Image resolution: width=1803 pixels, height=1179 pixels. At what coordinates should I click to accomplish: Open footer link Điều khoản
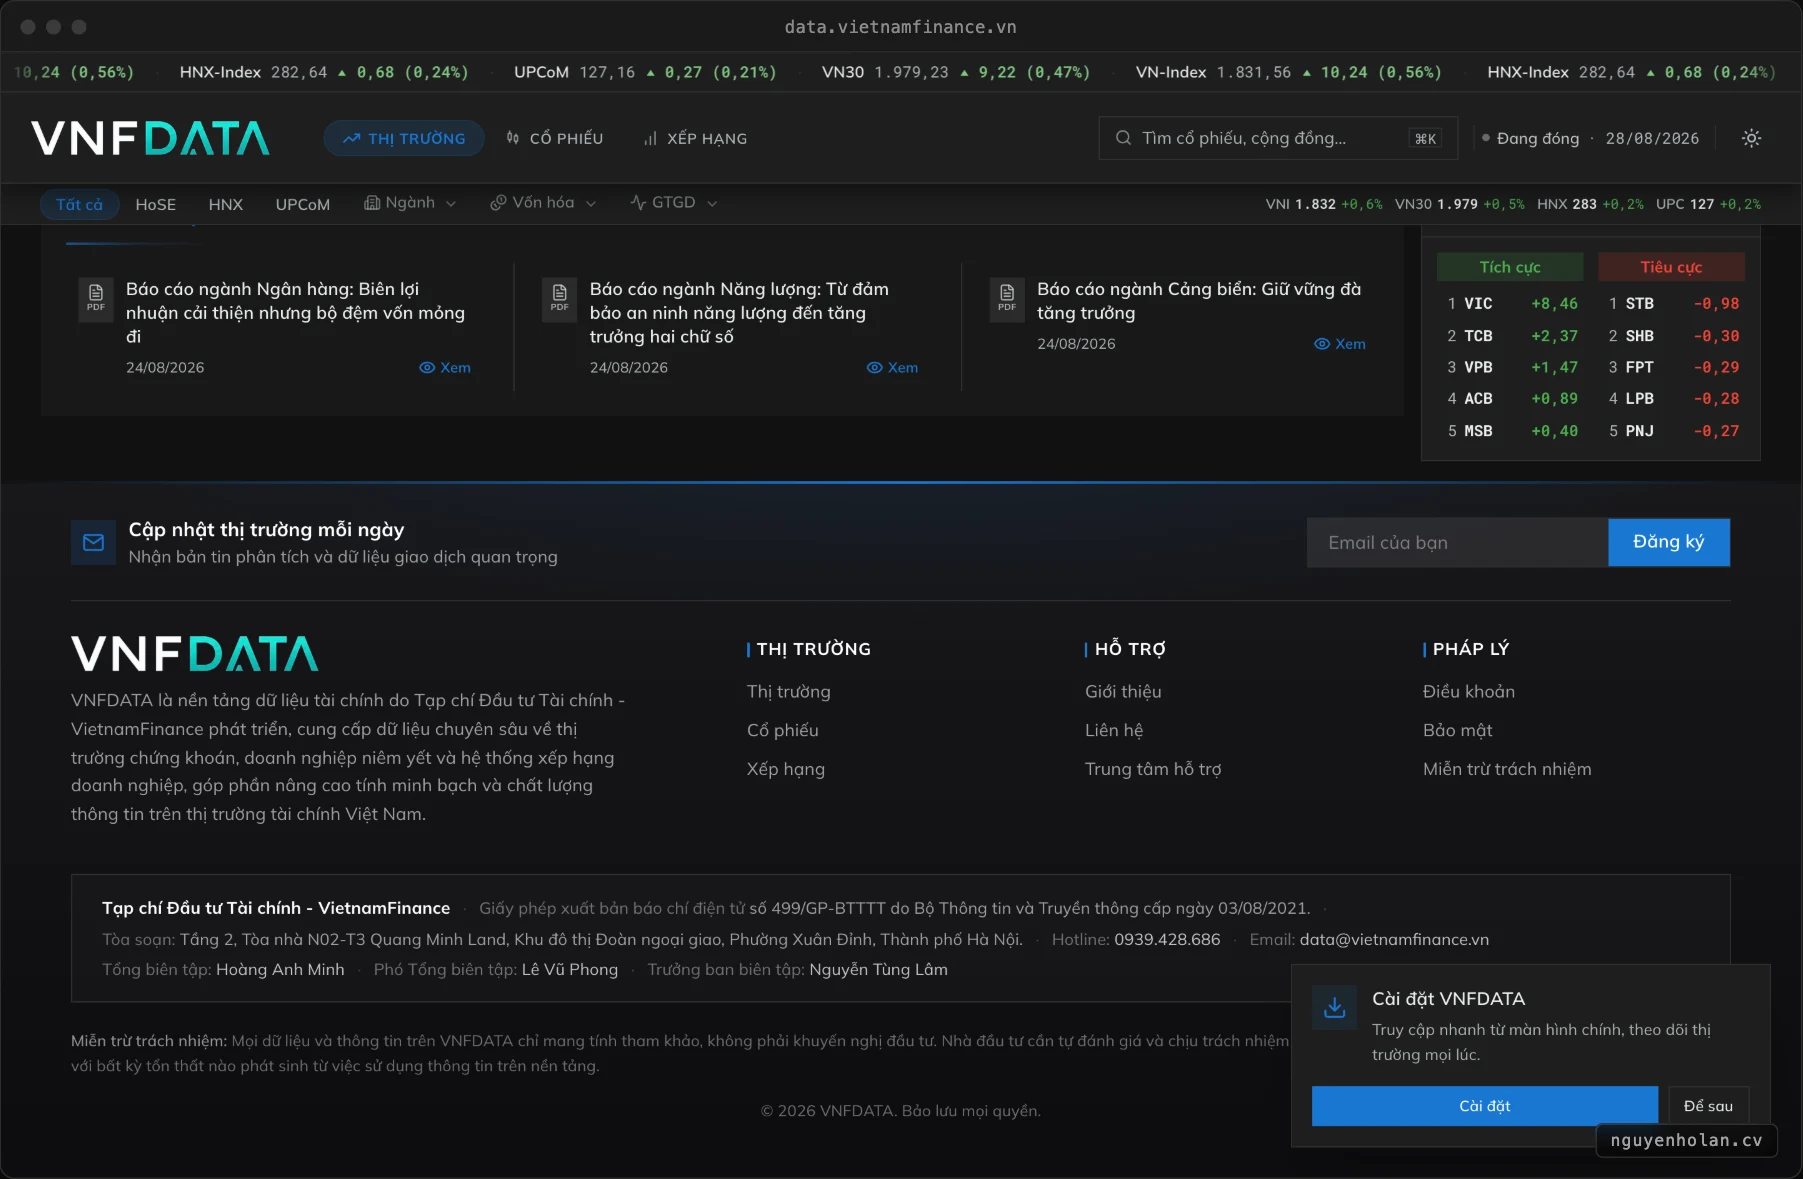(1468, 691)
